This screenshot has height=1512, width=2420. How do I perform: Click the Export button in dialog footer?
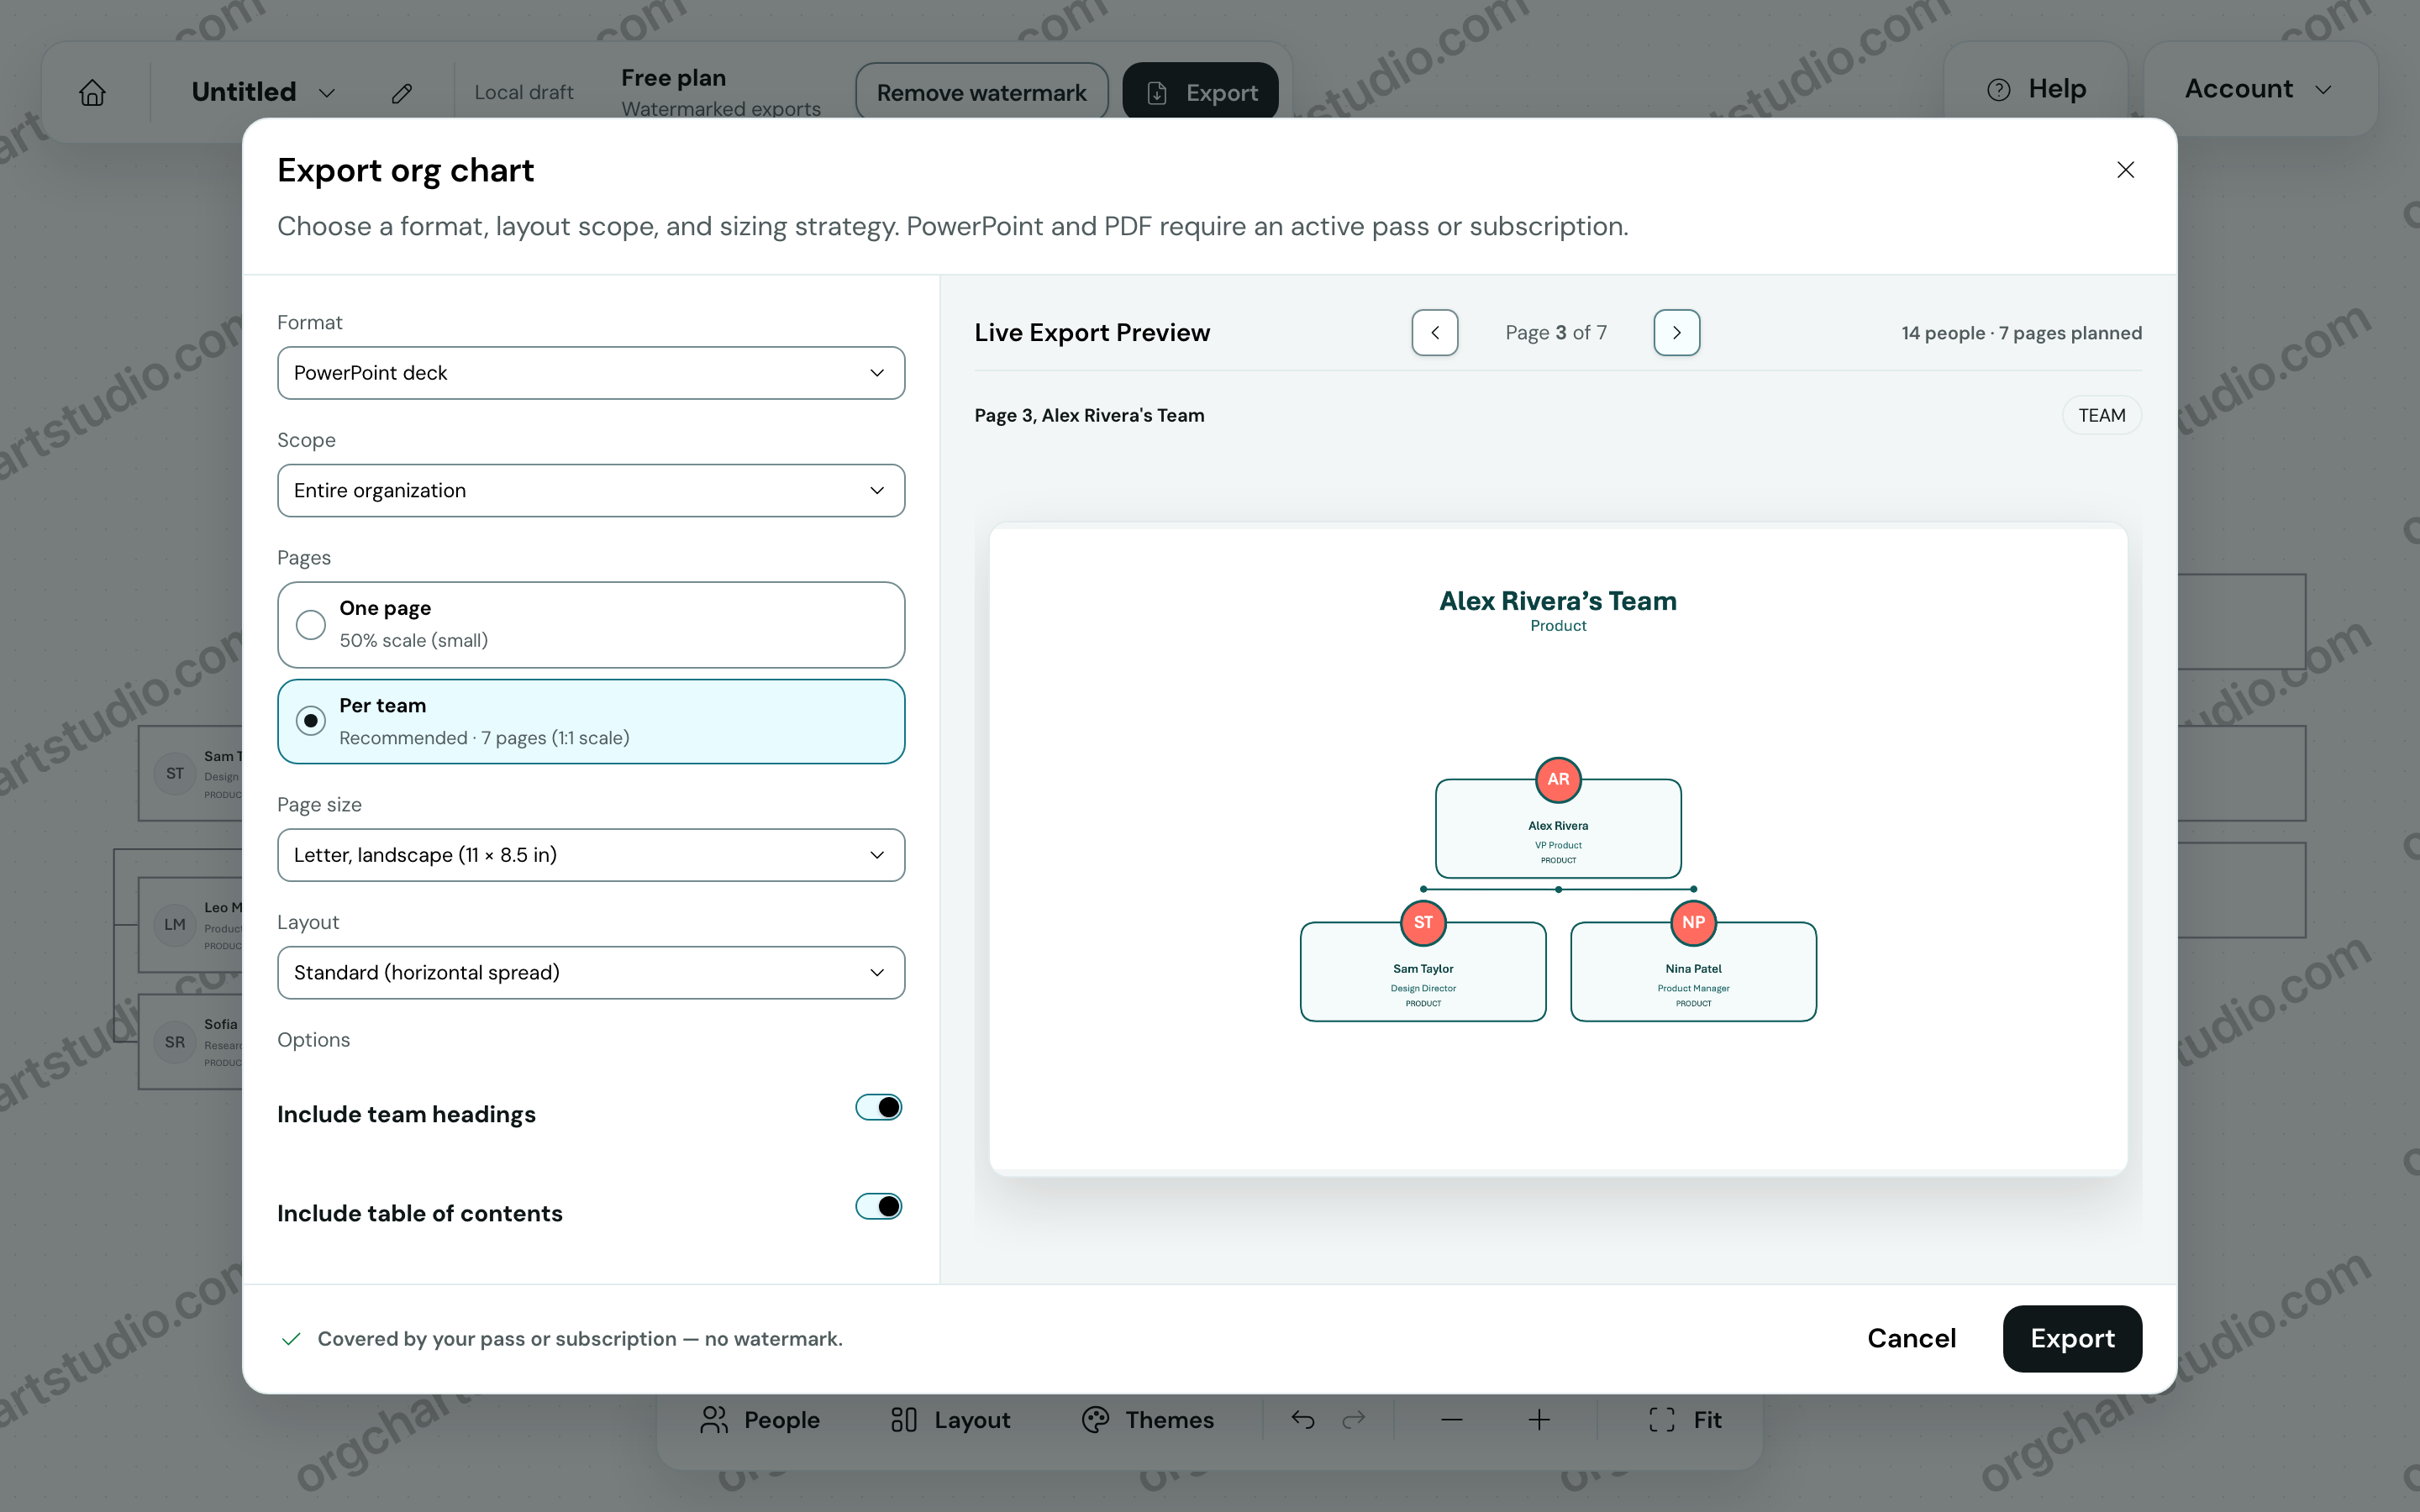pos(2072,1338)
